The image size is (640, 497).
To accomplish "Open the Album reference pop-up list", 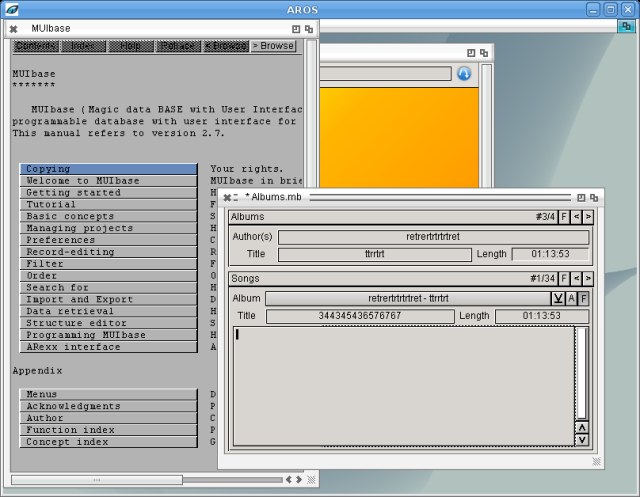I will pyautogui.click(x=557, y=298).
